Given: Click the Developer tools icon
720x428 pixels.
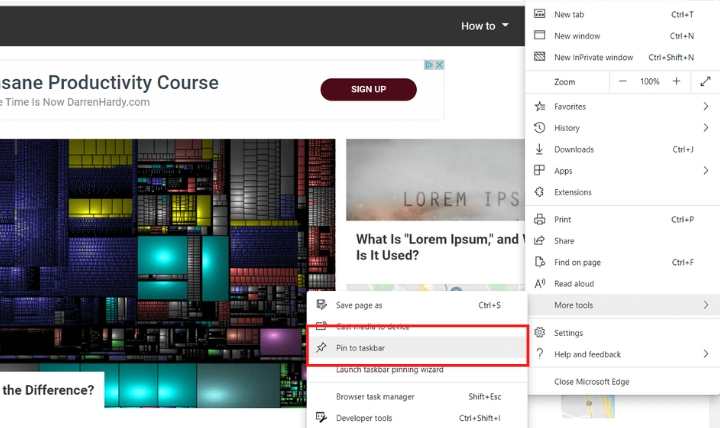Looking at the screenshot, I should (x=321, y=417).
